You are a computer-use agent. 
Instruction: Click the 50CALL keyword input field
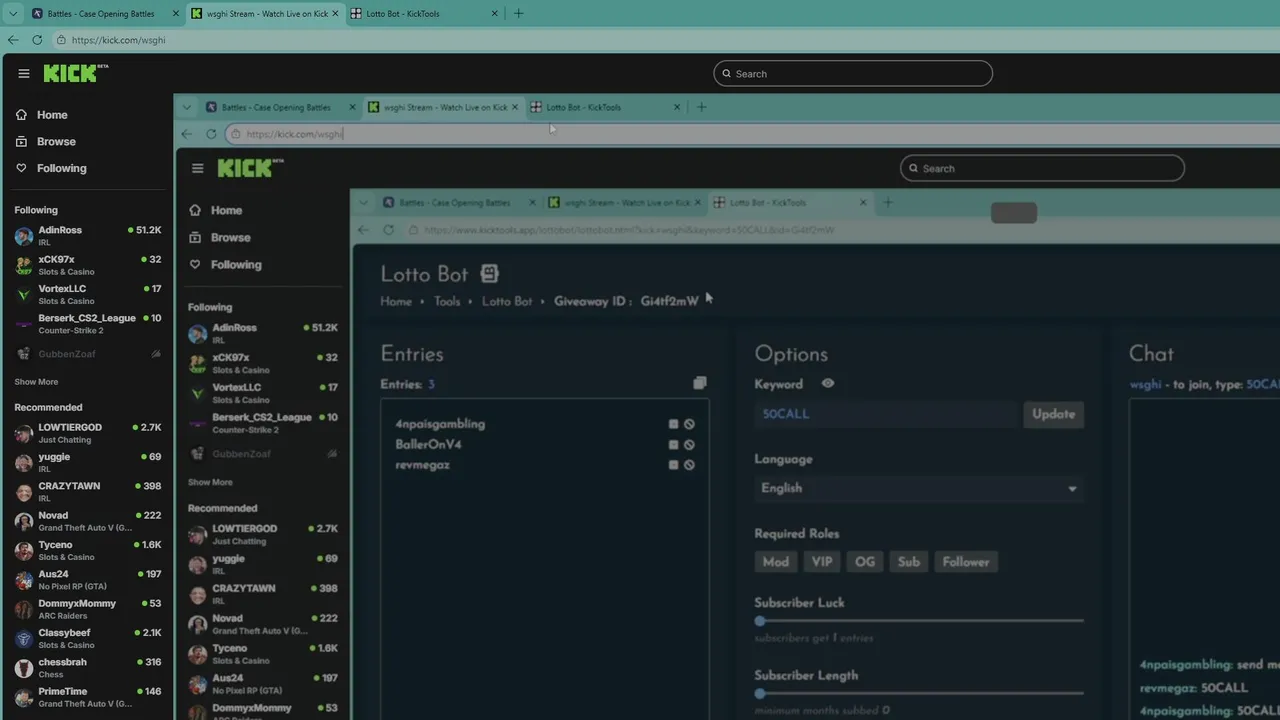pyautogui.click(x=886, y=414)
